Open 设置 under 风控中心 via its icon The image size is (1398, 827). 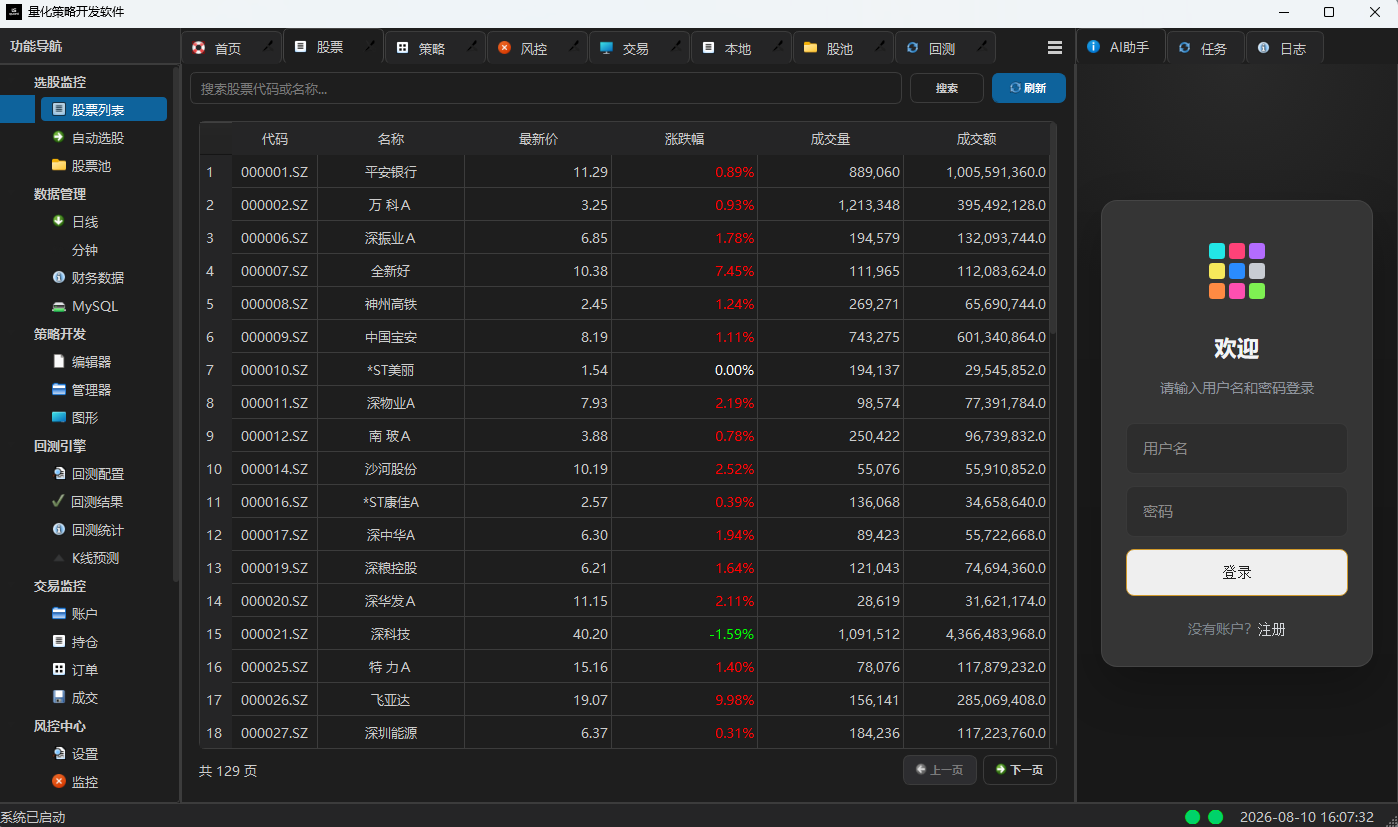tap(59, 754)
